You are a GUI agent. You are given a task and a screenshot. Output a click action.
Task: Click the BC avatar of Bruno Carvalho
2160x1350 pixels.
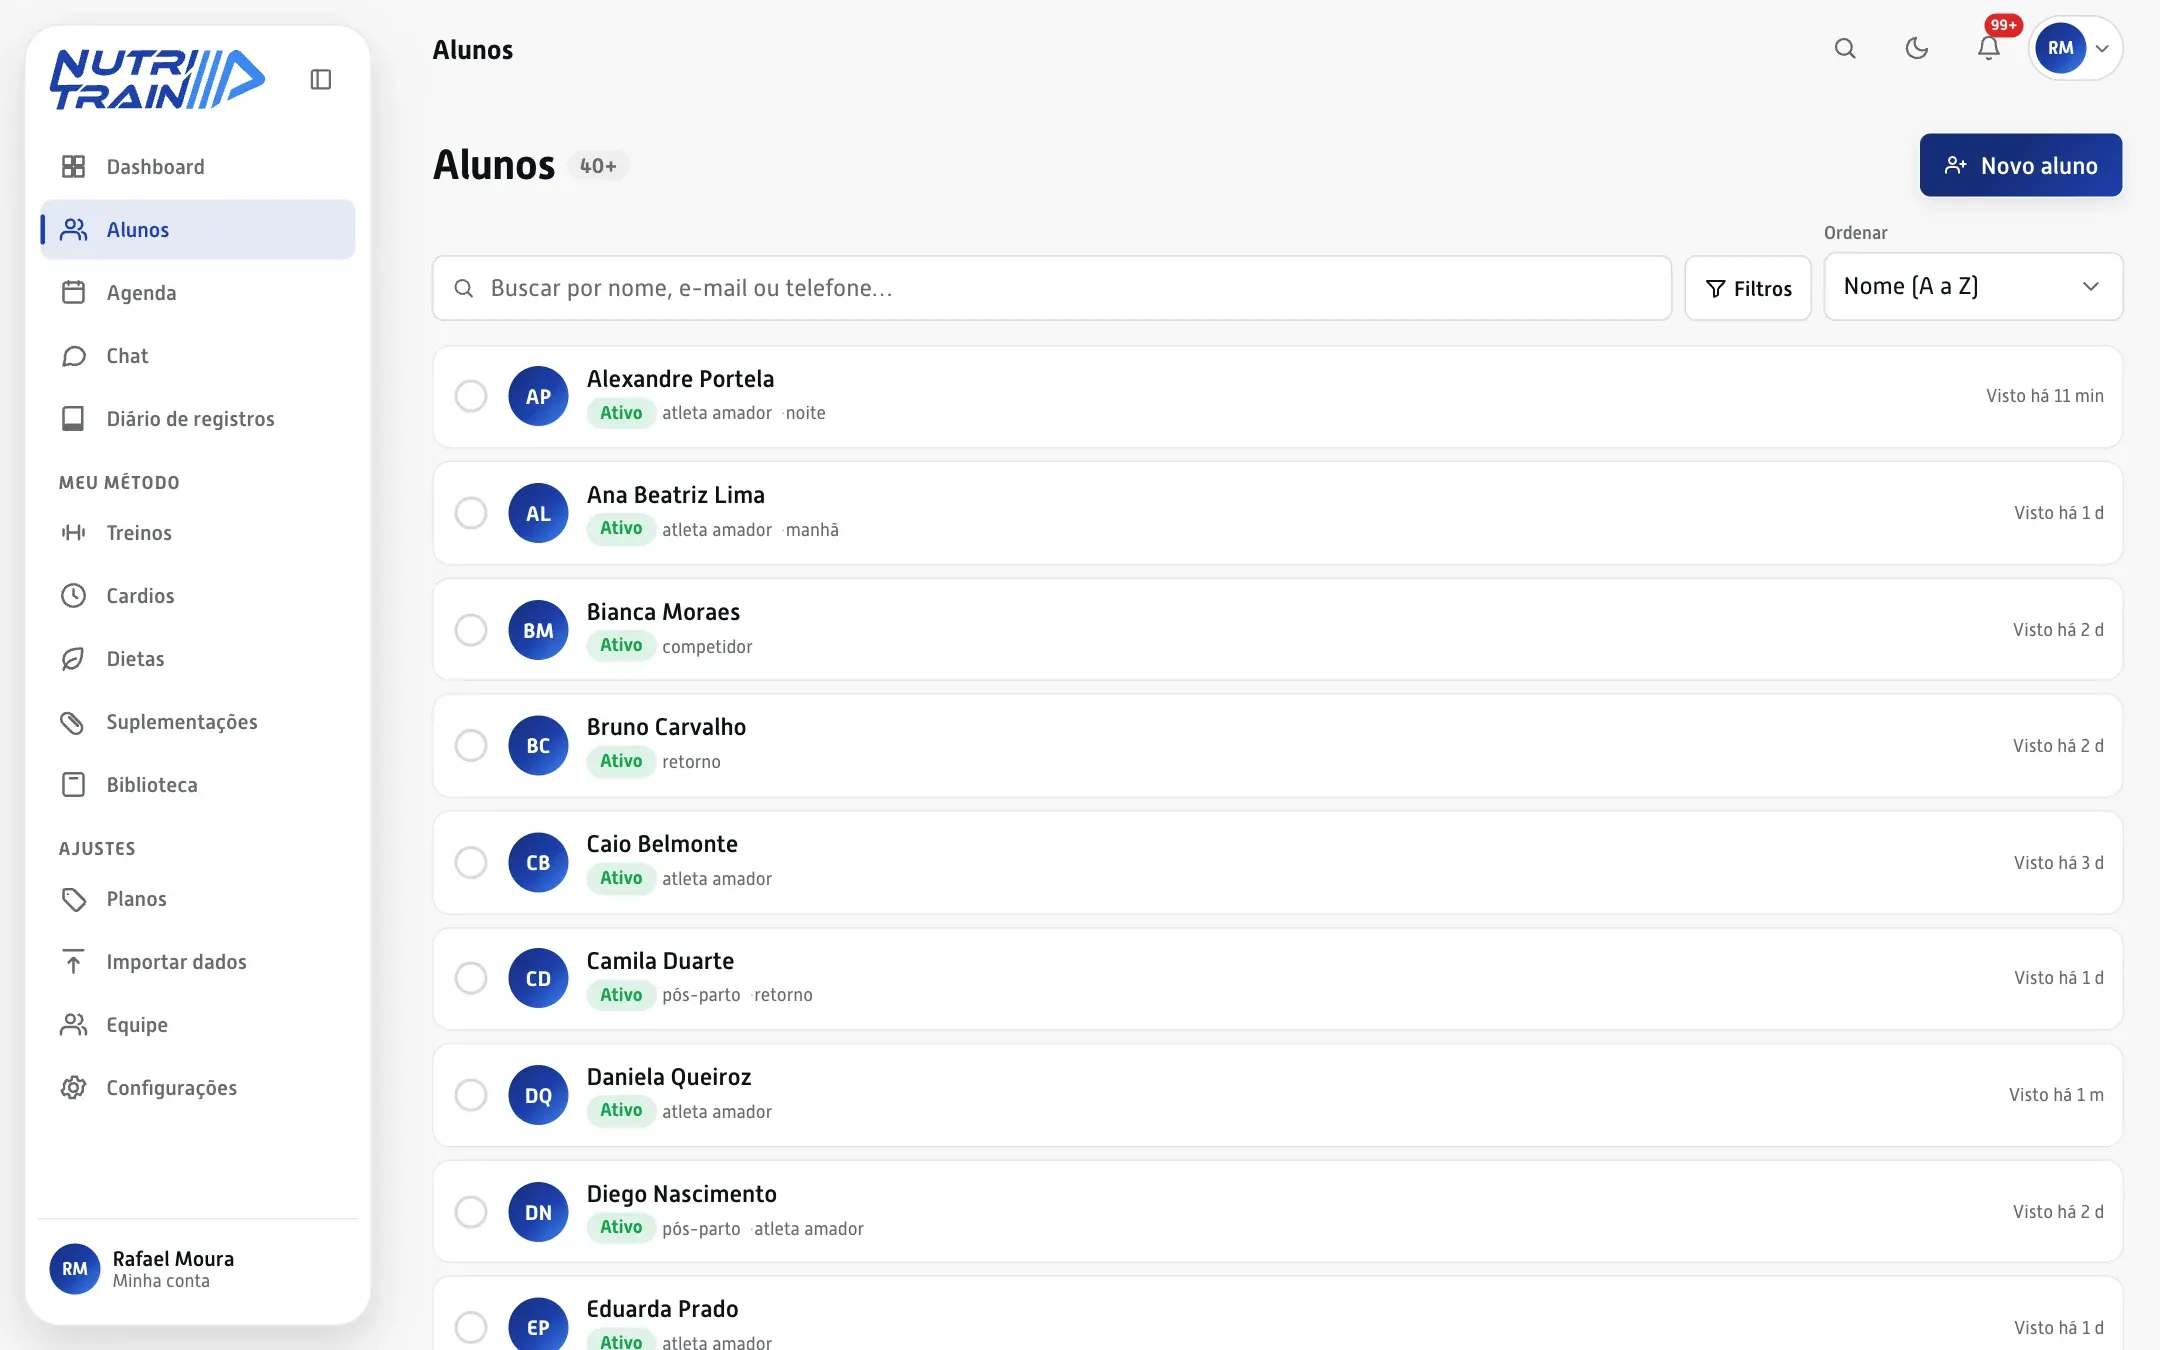538,746
